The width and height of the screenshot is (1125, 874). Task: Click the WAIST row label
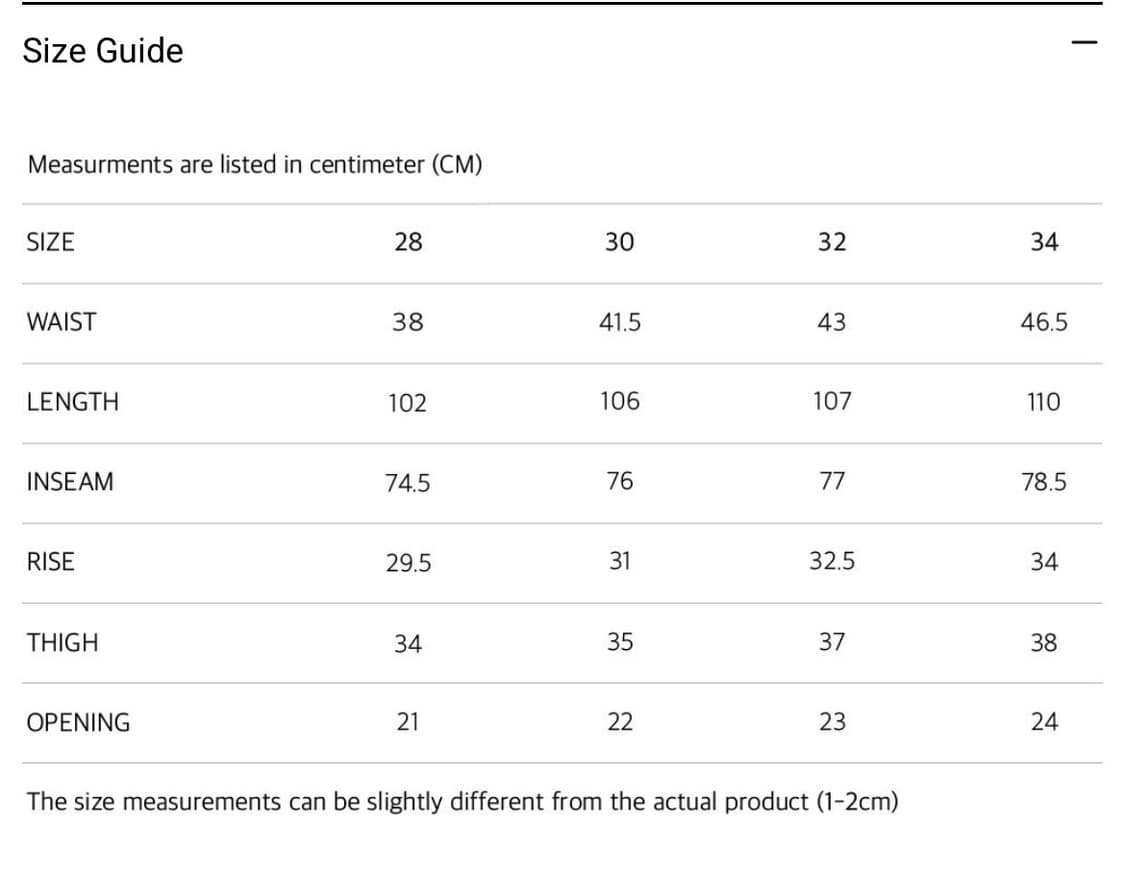click(x=62, y=322)
